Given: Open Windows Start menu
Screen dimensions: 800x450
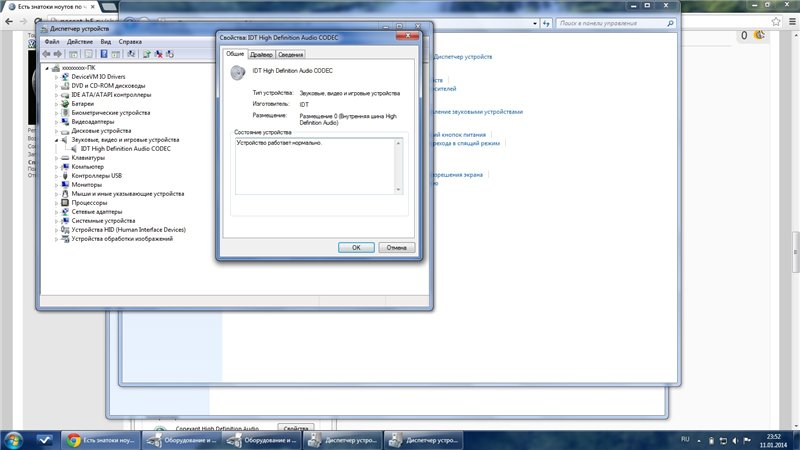Looking at the screenshot, I should click(x=14, y=440).
